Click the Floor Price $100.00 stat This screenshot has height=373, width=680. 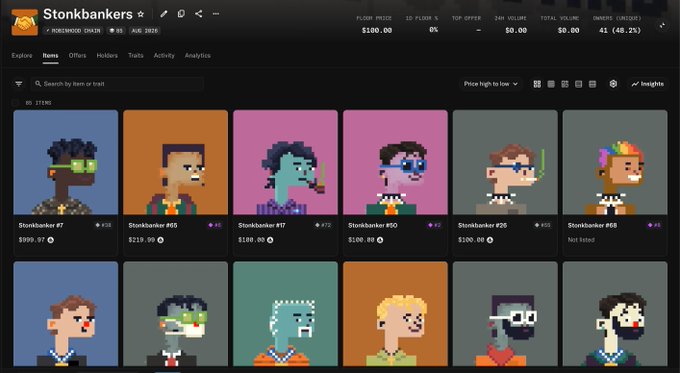pyautogui.click(x=374, y=25)
